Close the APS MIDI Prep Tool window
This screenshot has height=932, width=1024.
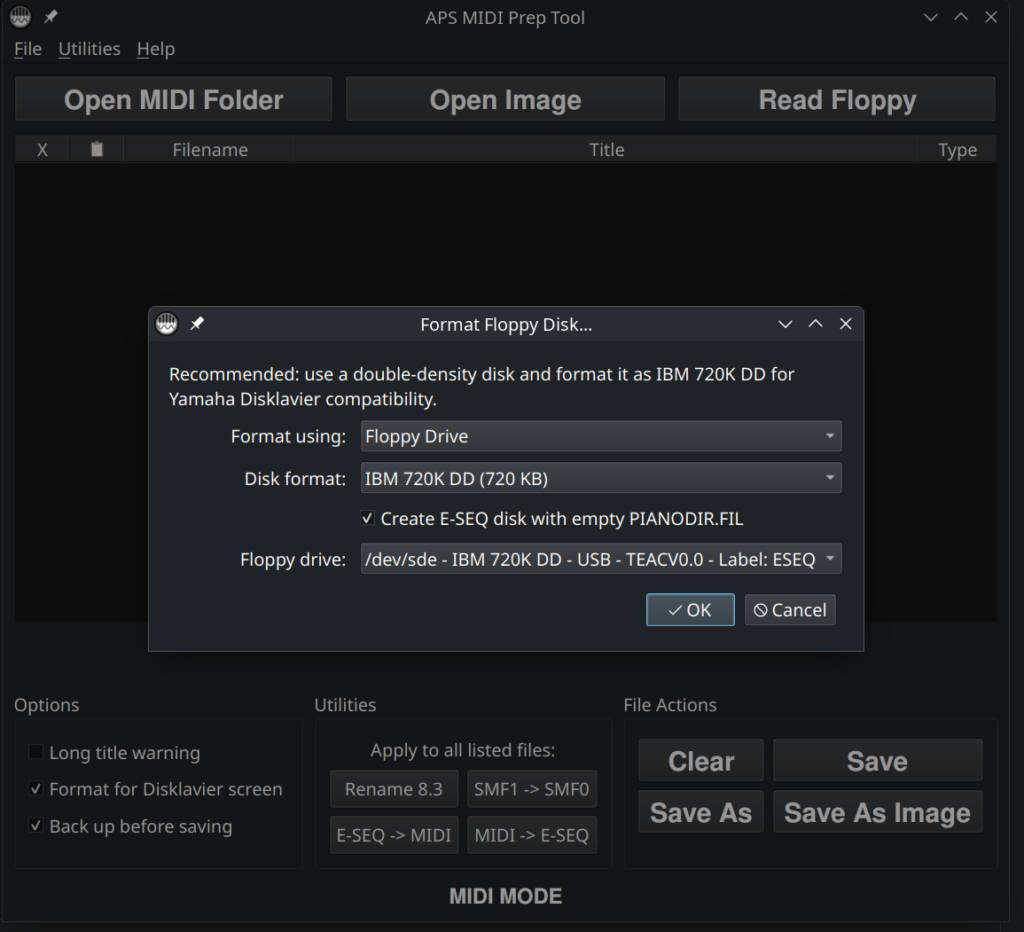click(x=991, y=18)
